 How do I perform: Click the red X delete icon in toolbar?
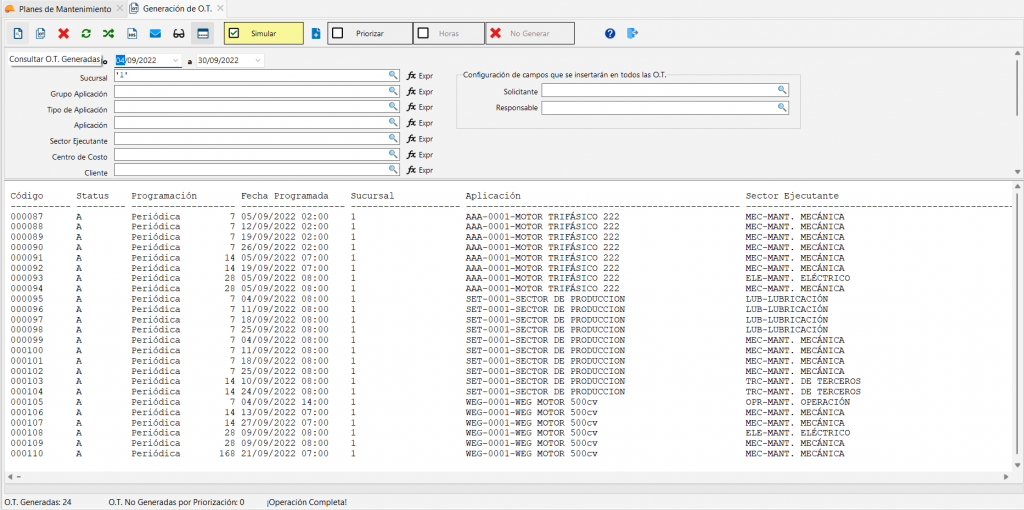[x=64, y=33]
